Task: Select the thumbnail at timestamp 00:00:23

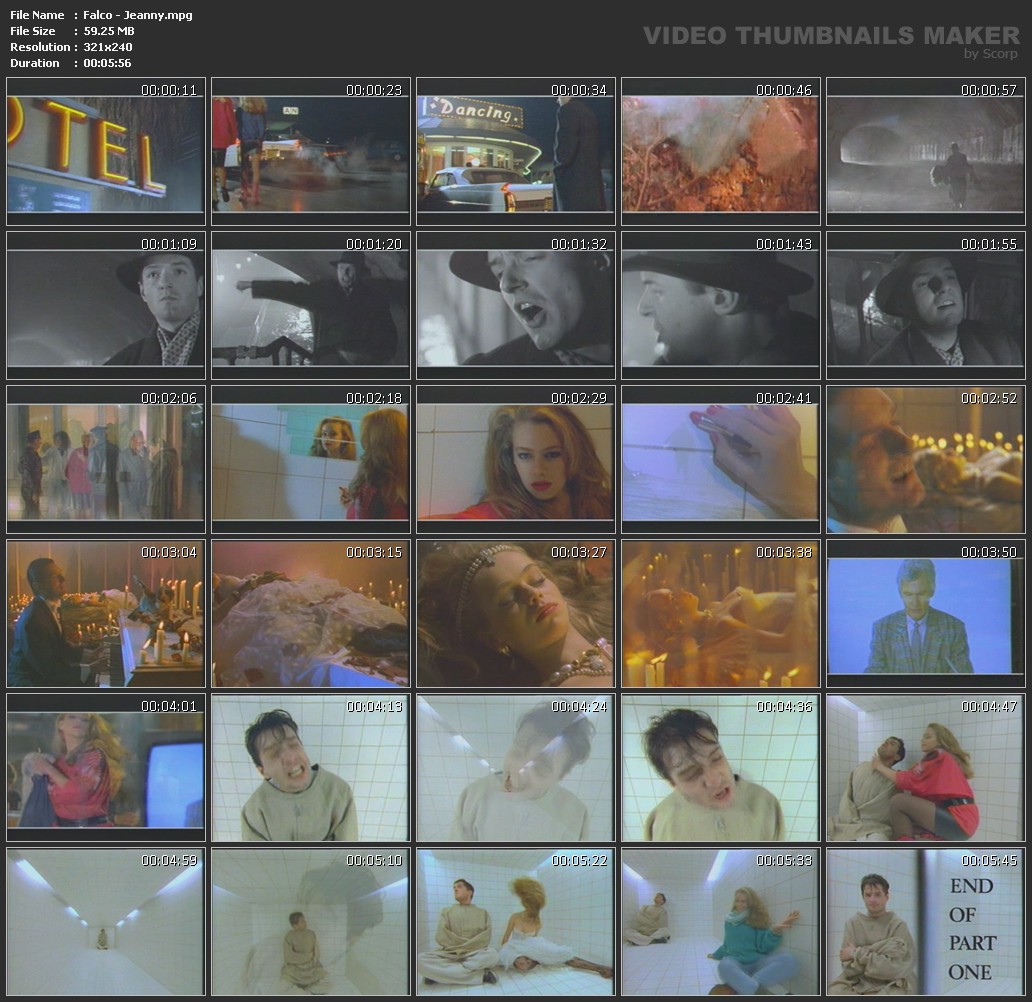Action: tap(311, 151)
